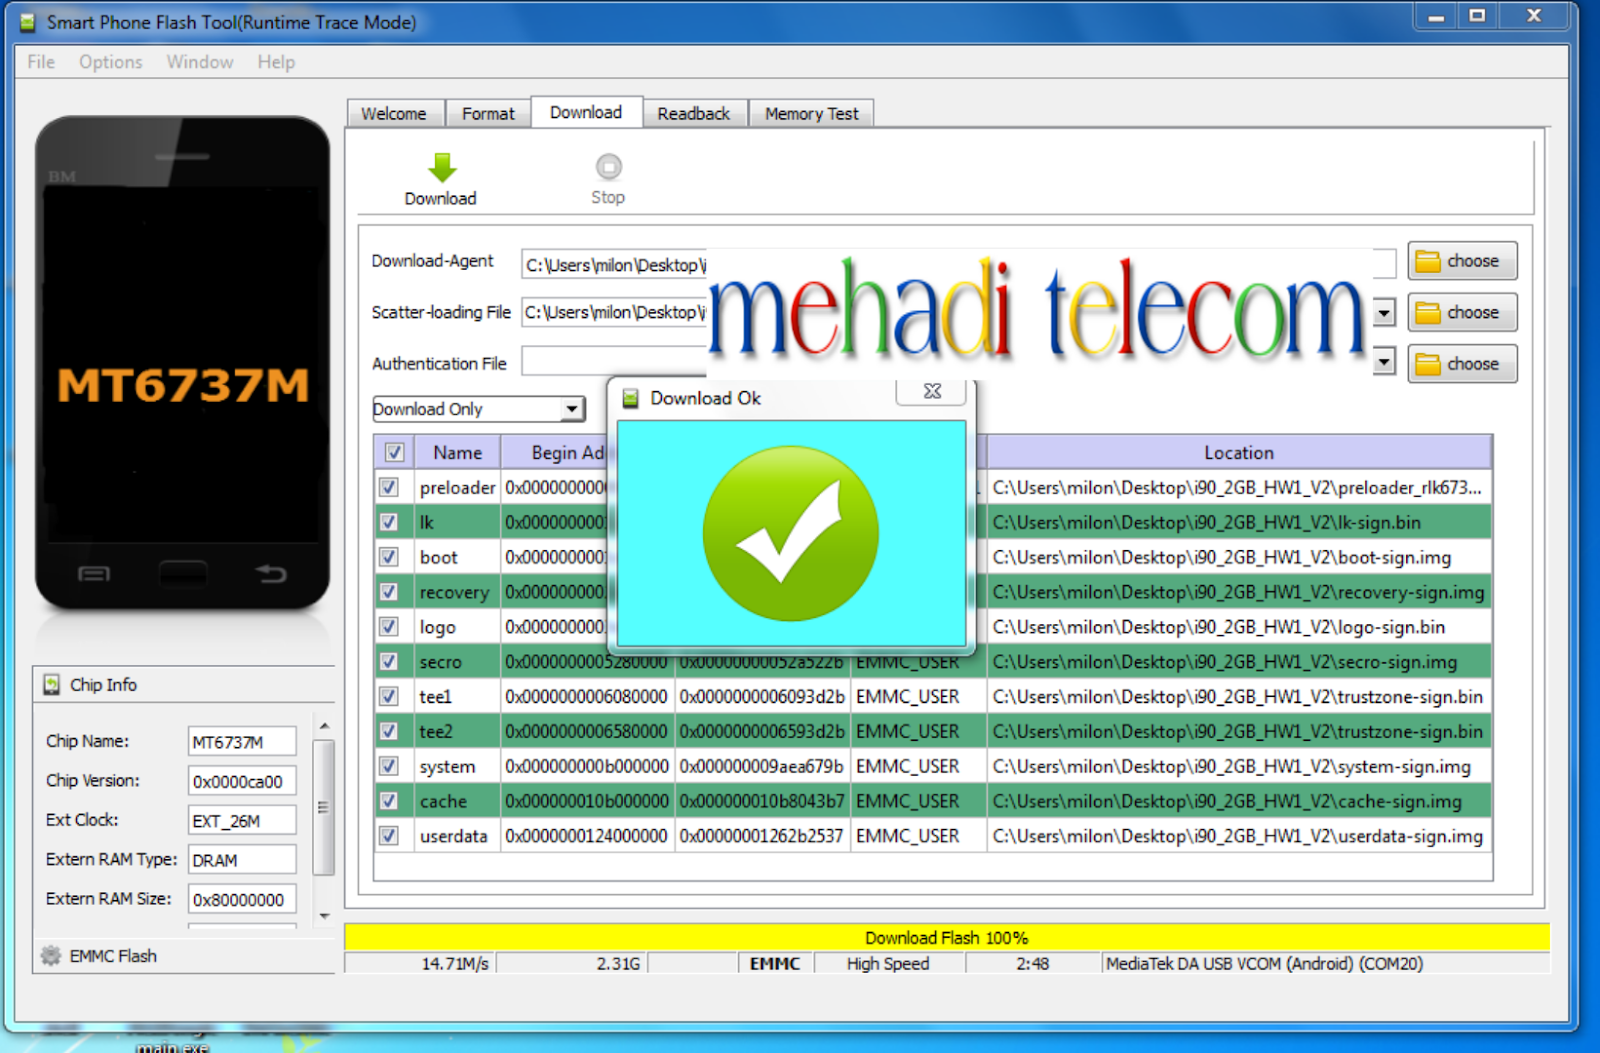Switch to the Readback tab
The image size is (1600, 1053).
coord(694,114)
